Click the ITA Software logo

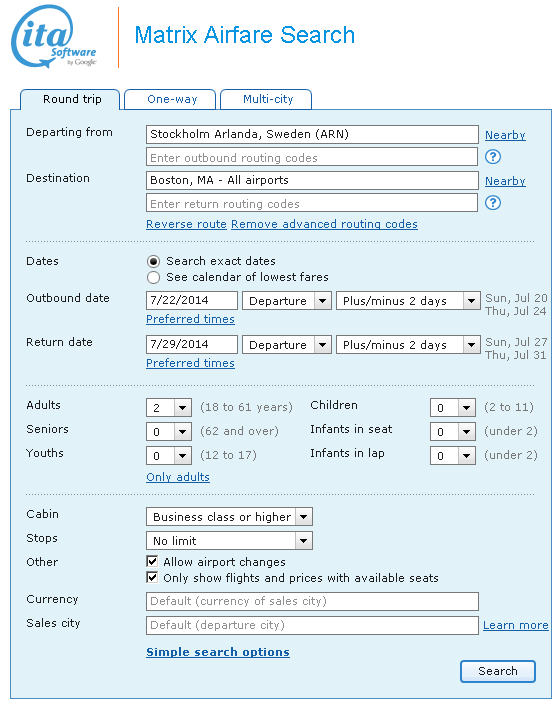[x=54, y=37]
